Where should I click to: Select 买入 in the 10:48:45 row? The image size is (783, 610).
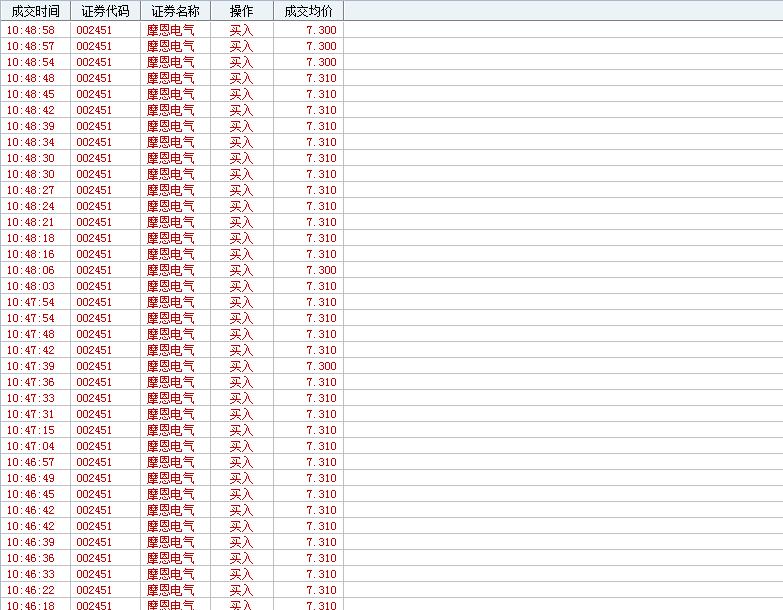tap(241, 94)
